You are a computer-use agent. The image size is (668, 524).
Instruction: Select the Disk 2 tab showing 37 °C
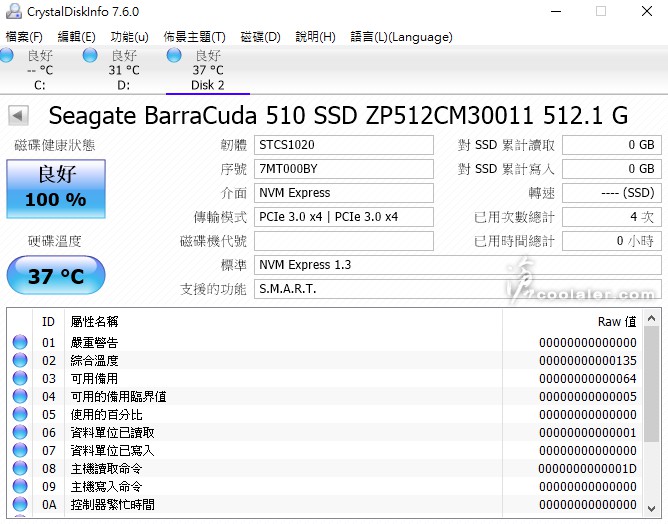[207, 70]
